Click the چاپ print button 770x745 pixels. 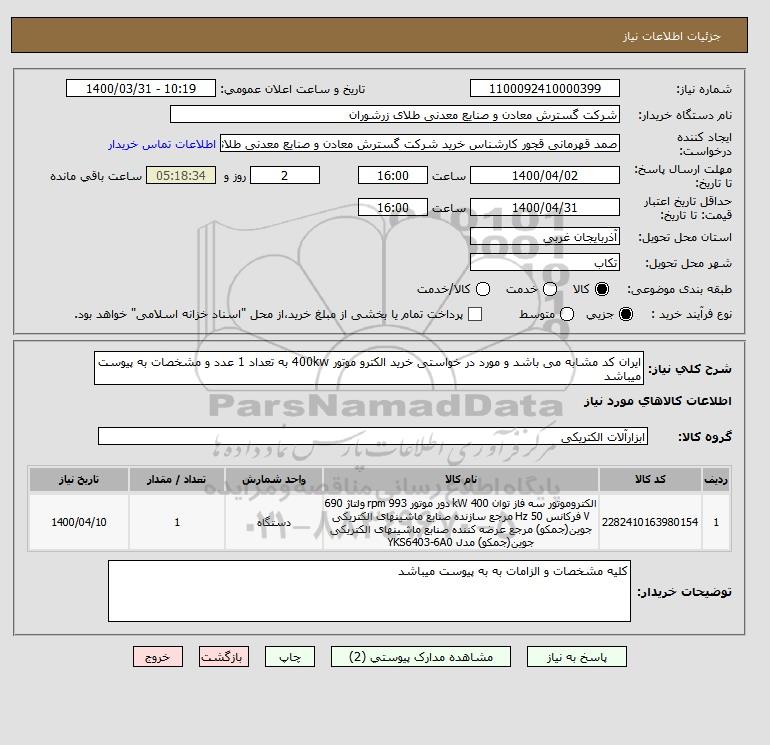tap(290, 657)
